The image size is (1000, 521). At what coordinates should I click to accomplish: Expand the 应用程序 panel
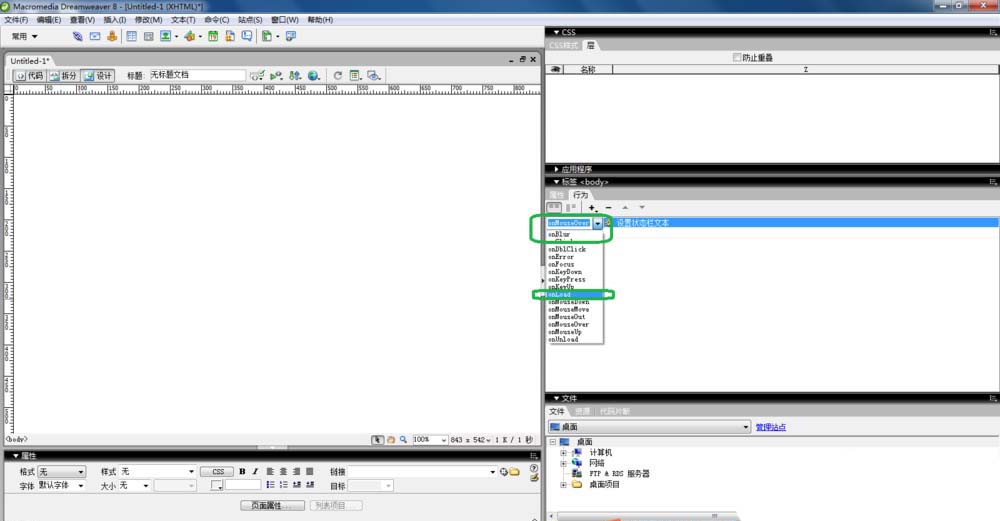point(576,169)
